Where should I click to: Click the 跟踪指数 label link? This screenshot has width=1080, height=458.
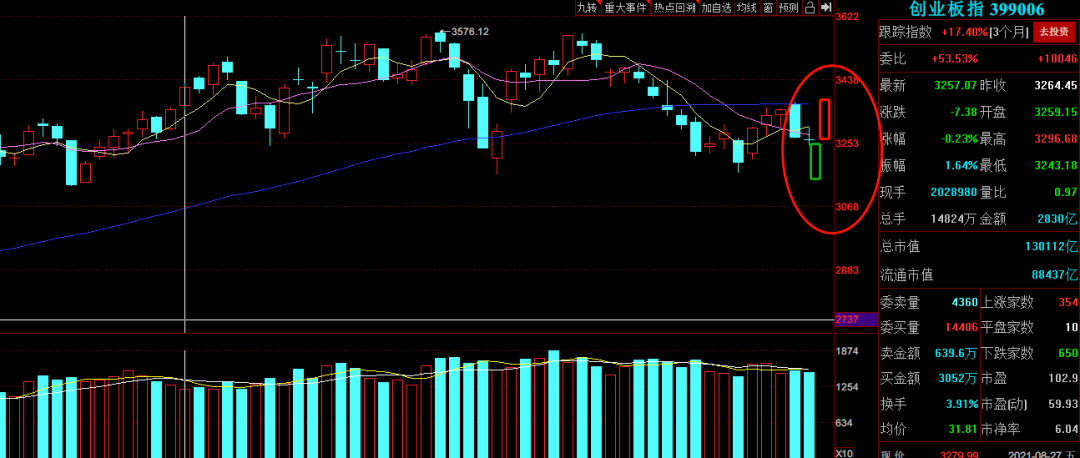[905, 32]
